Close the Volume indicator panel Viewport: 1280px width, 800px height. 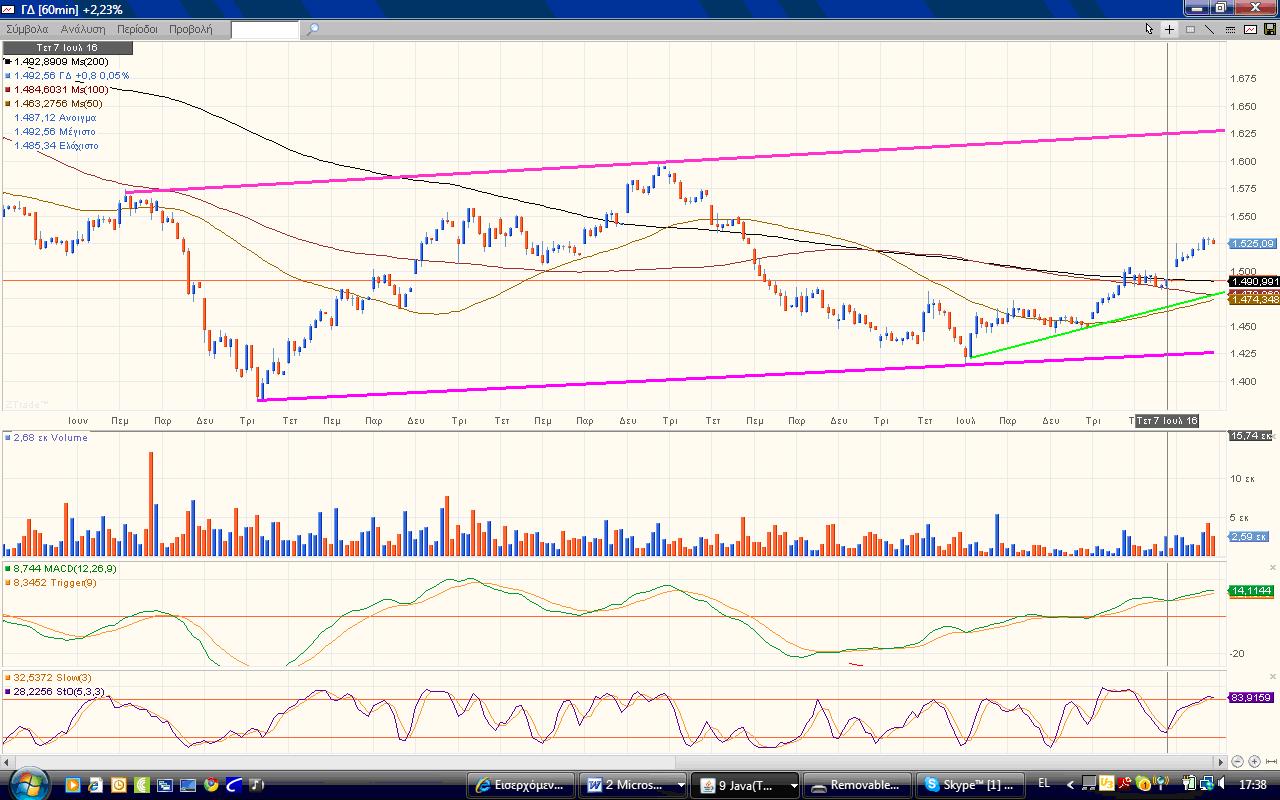click(x=1273, y=435)
